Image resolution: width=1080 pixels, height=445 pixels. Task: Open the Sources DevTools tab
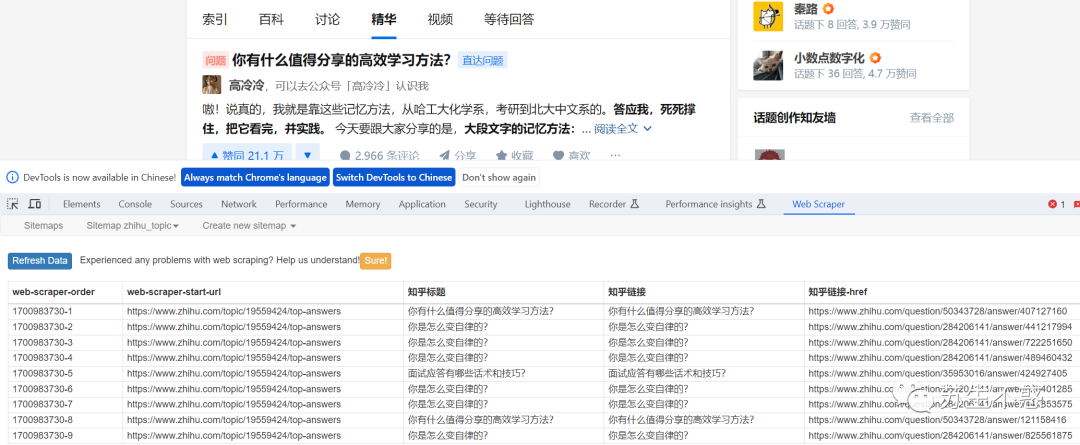click(x=186, y=204)
